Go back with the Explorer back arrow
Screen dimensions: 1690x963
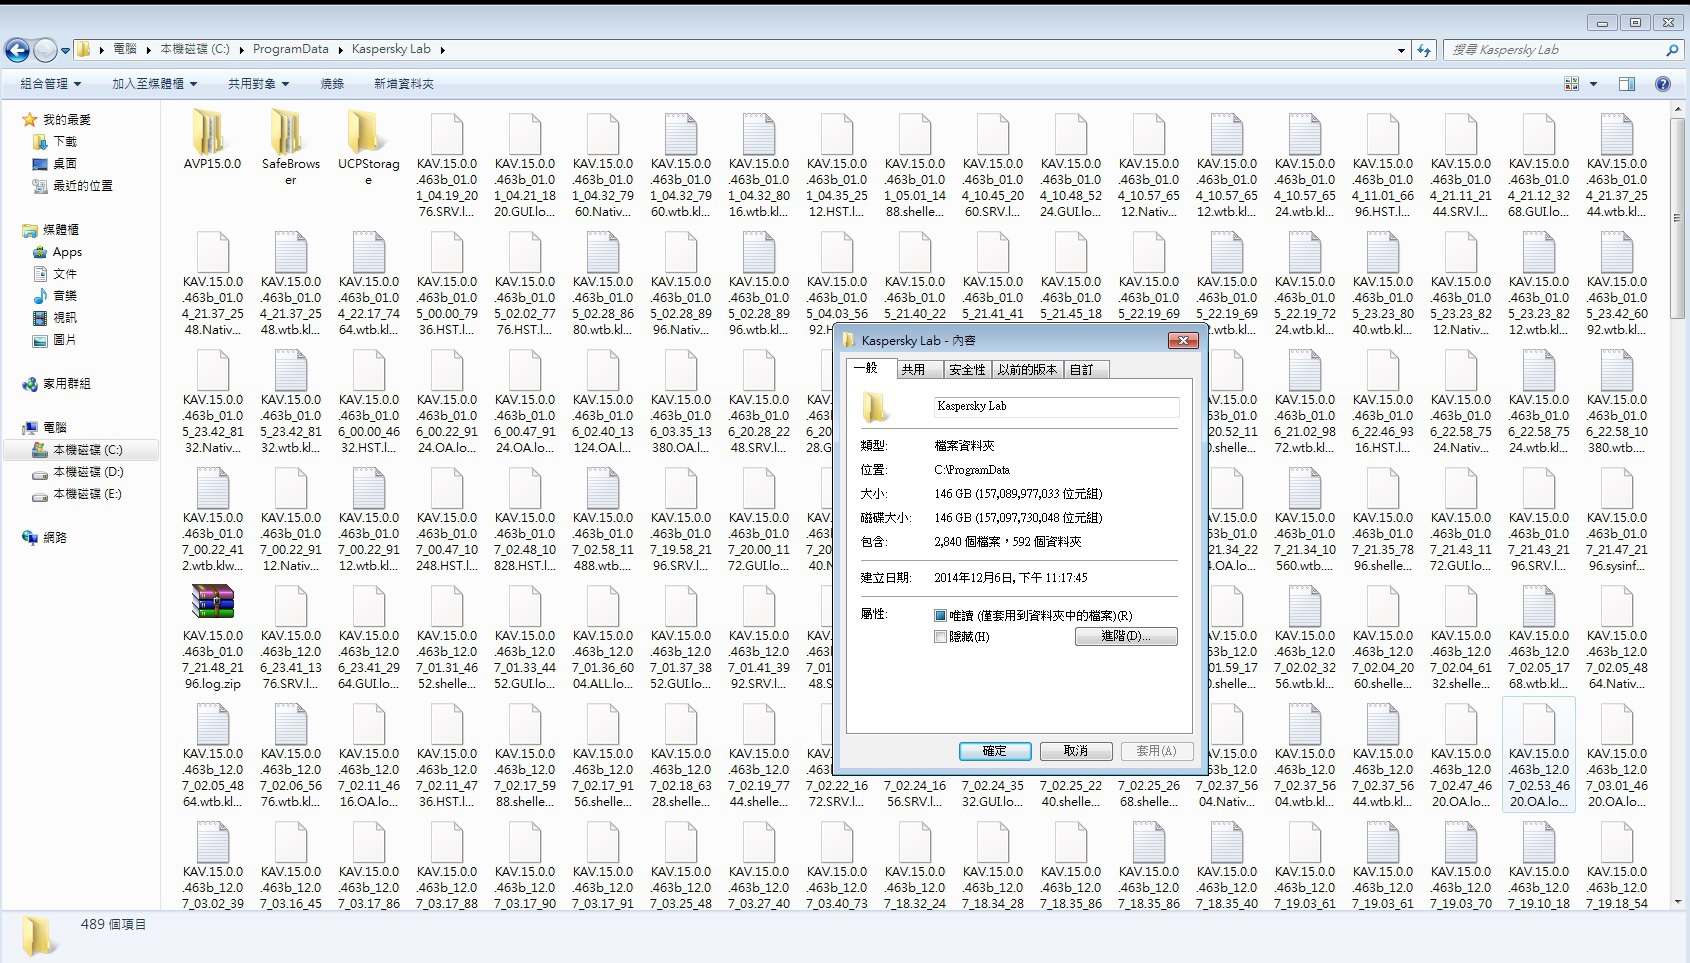17,50
